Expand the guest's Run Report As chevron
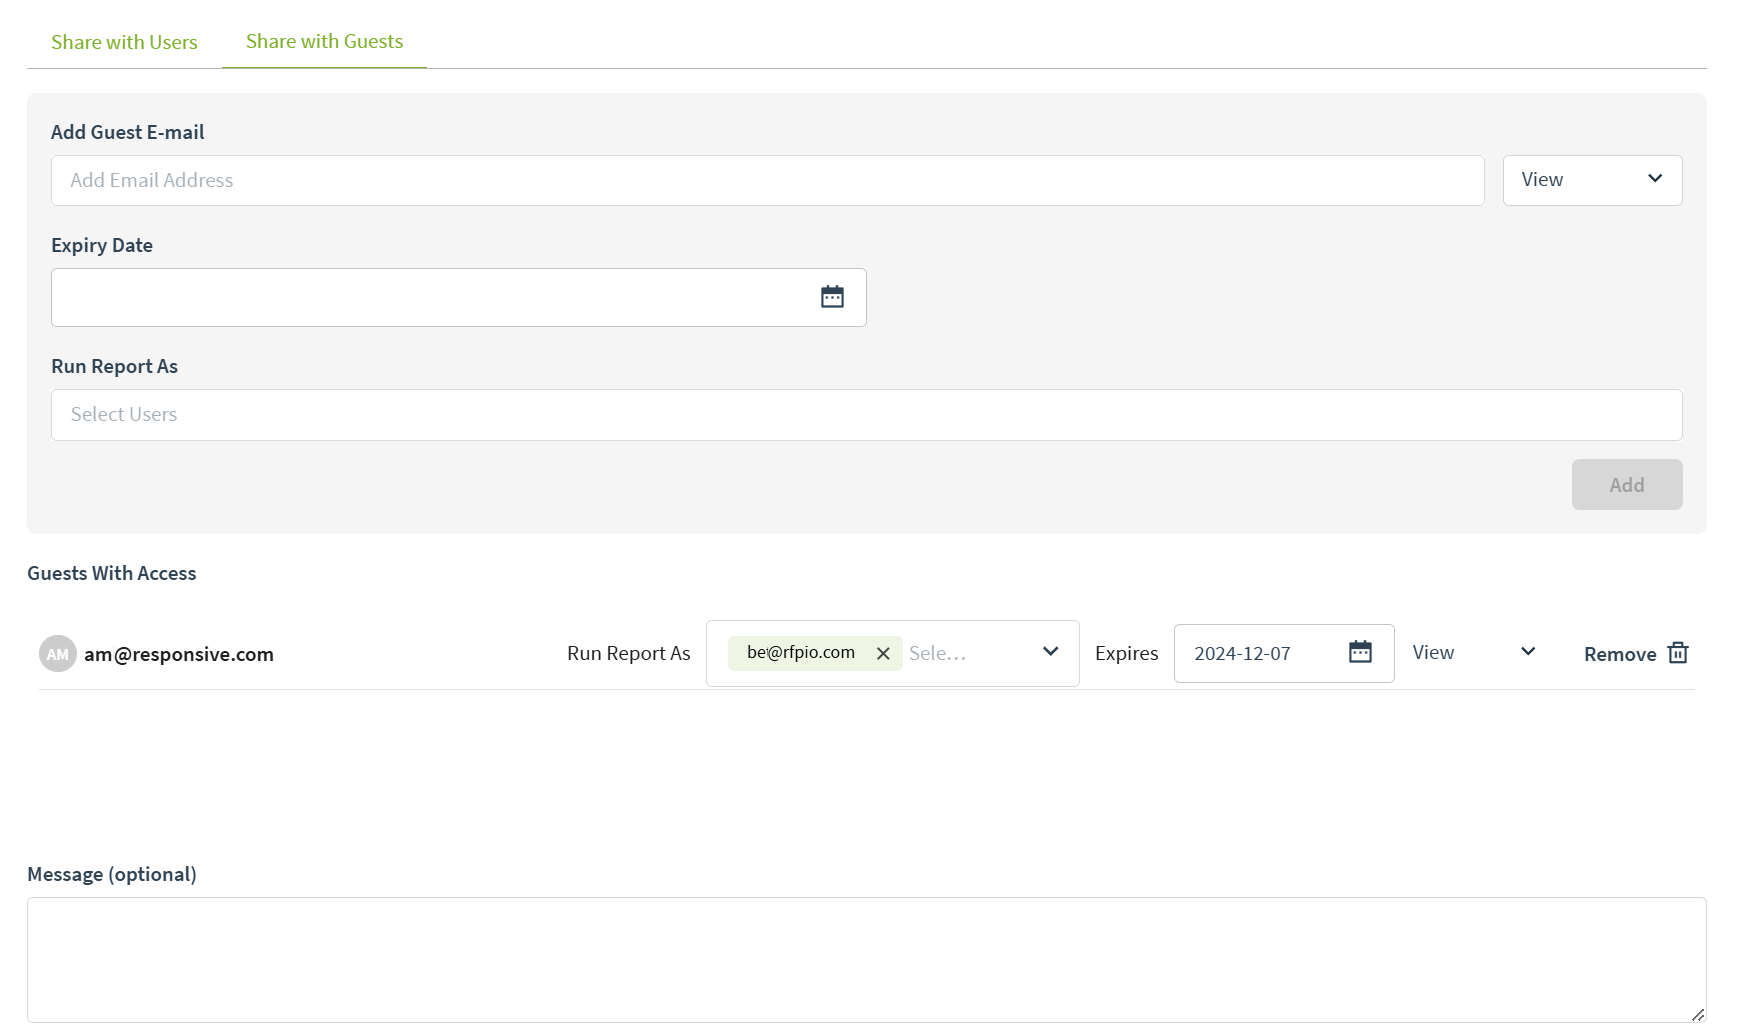 [x=1050, y=652]
